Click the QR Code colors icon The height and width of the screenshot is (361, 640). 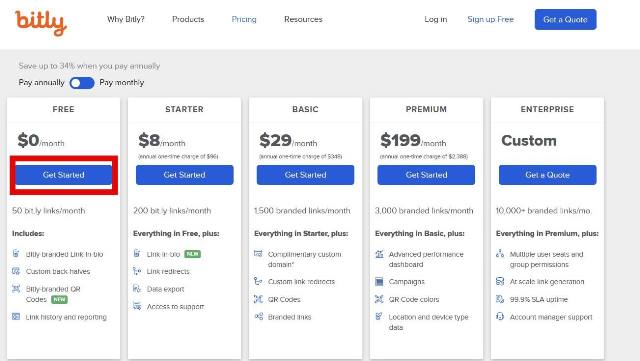point(379,299)
